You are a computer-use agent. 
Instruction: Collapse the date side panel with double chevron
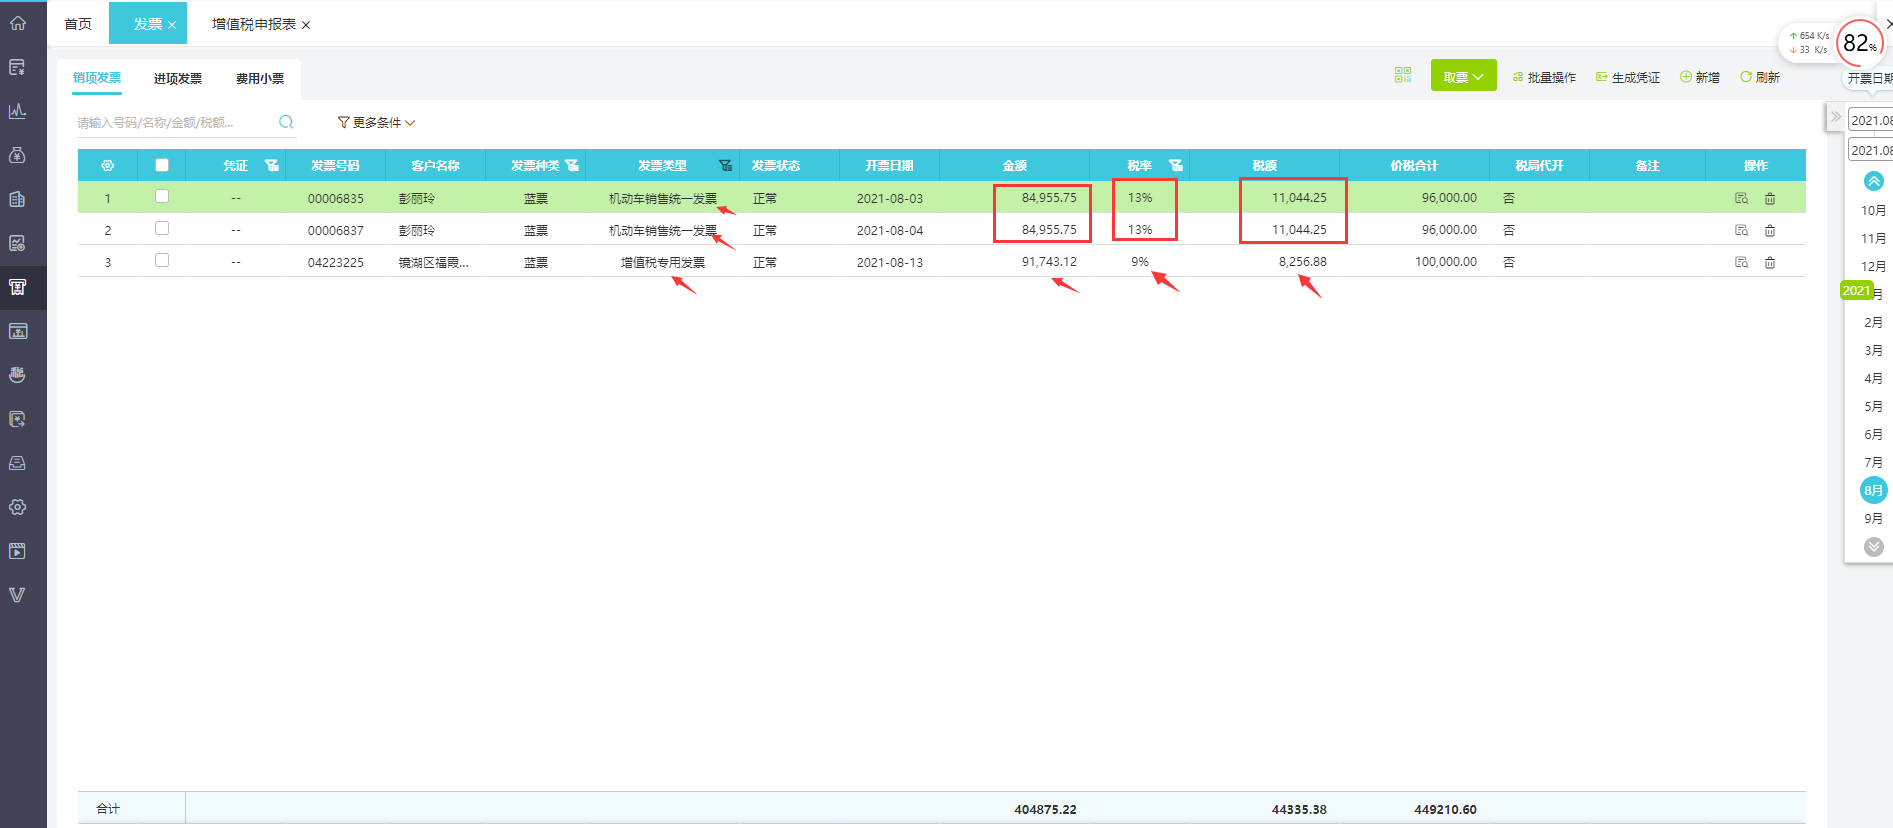tap(1835, 117)
